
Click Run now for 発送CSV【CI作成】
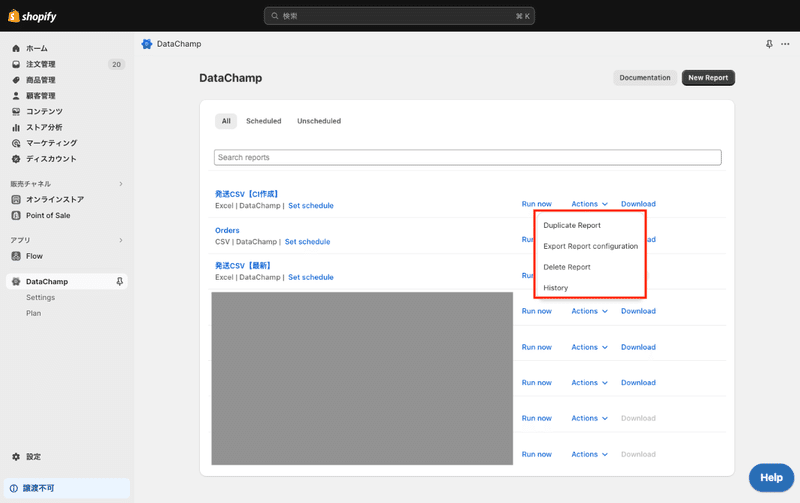coord(537,204)
